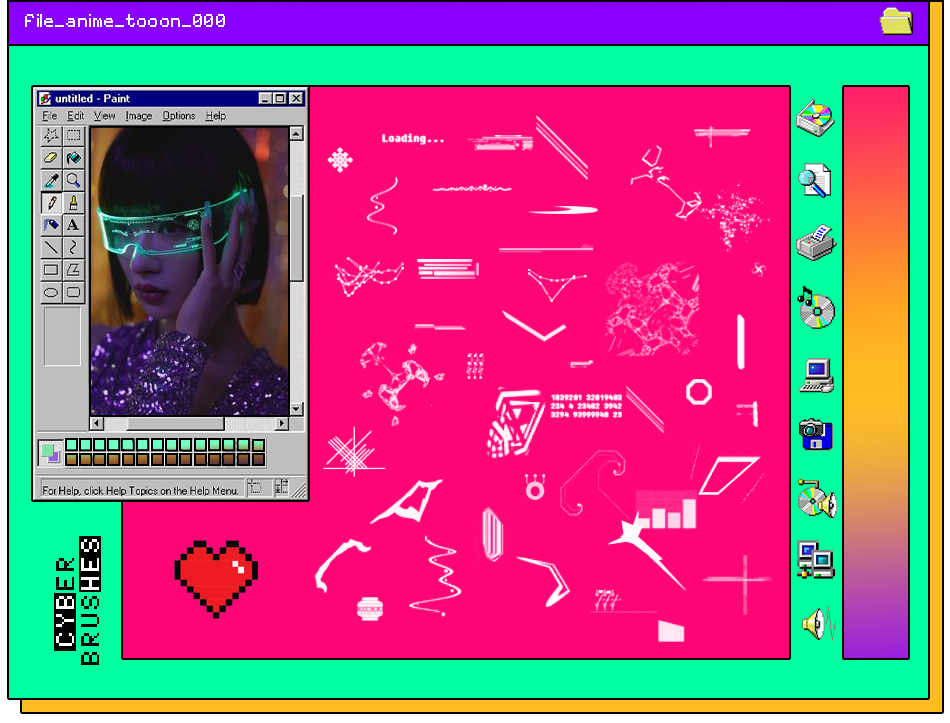
Task: Open the CD with loudspeaker icon
Action: 817,499
